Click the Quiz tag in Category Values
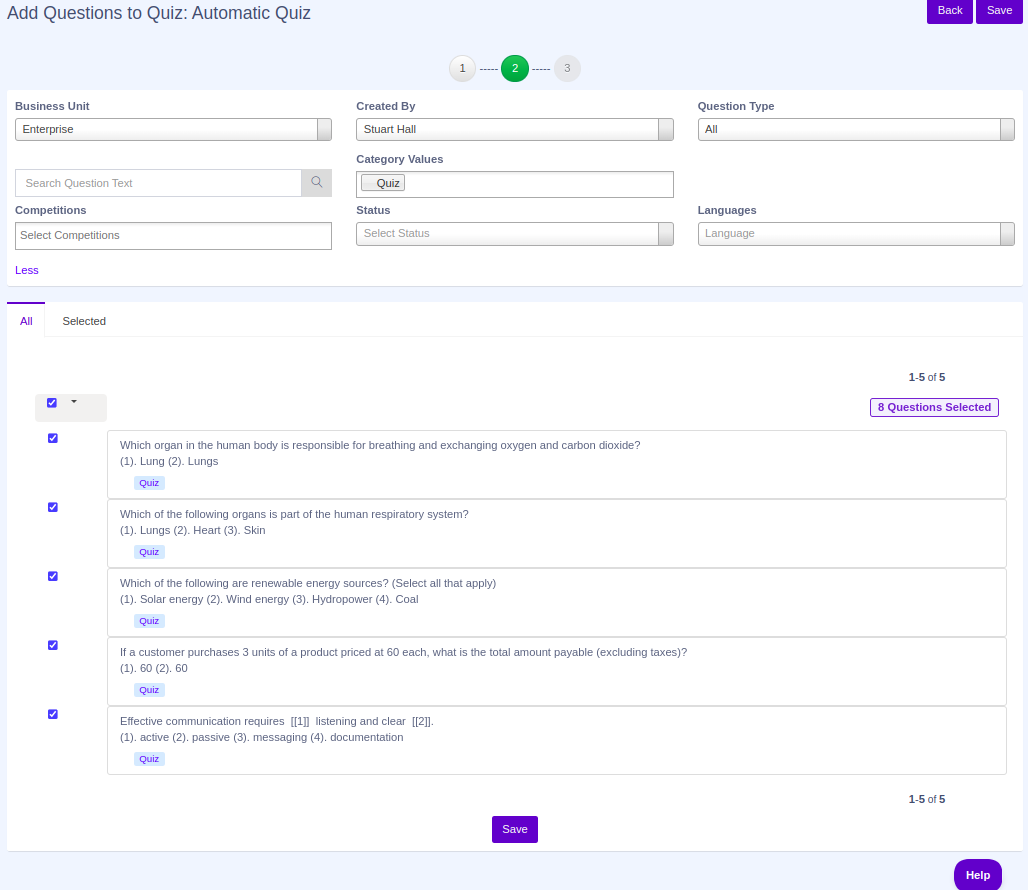 pyautogui.click(x=383, y=183)
